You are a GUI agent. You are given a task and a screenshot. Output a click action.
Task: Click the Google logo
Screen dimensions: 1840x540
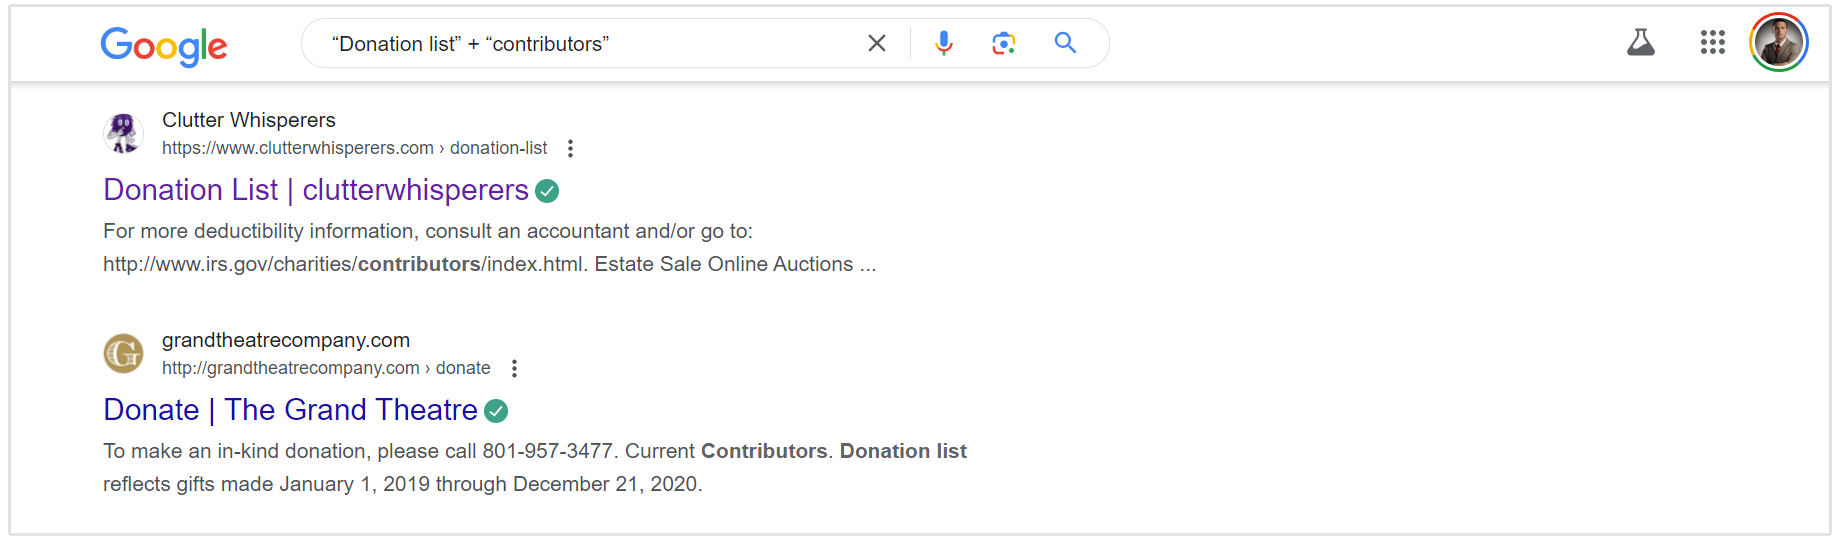pos(164,45)
